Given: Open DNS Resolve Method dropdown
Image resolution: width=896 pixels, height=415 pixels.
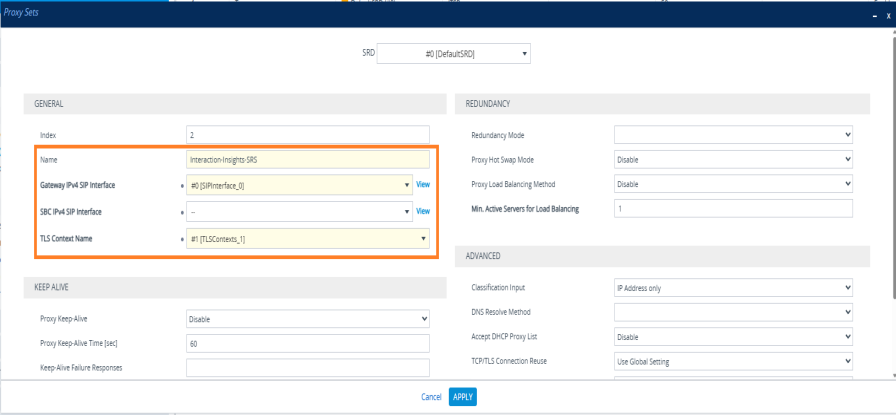Looking at the screenshot, I should [732, 312].
